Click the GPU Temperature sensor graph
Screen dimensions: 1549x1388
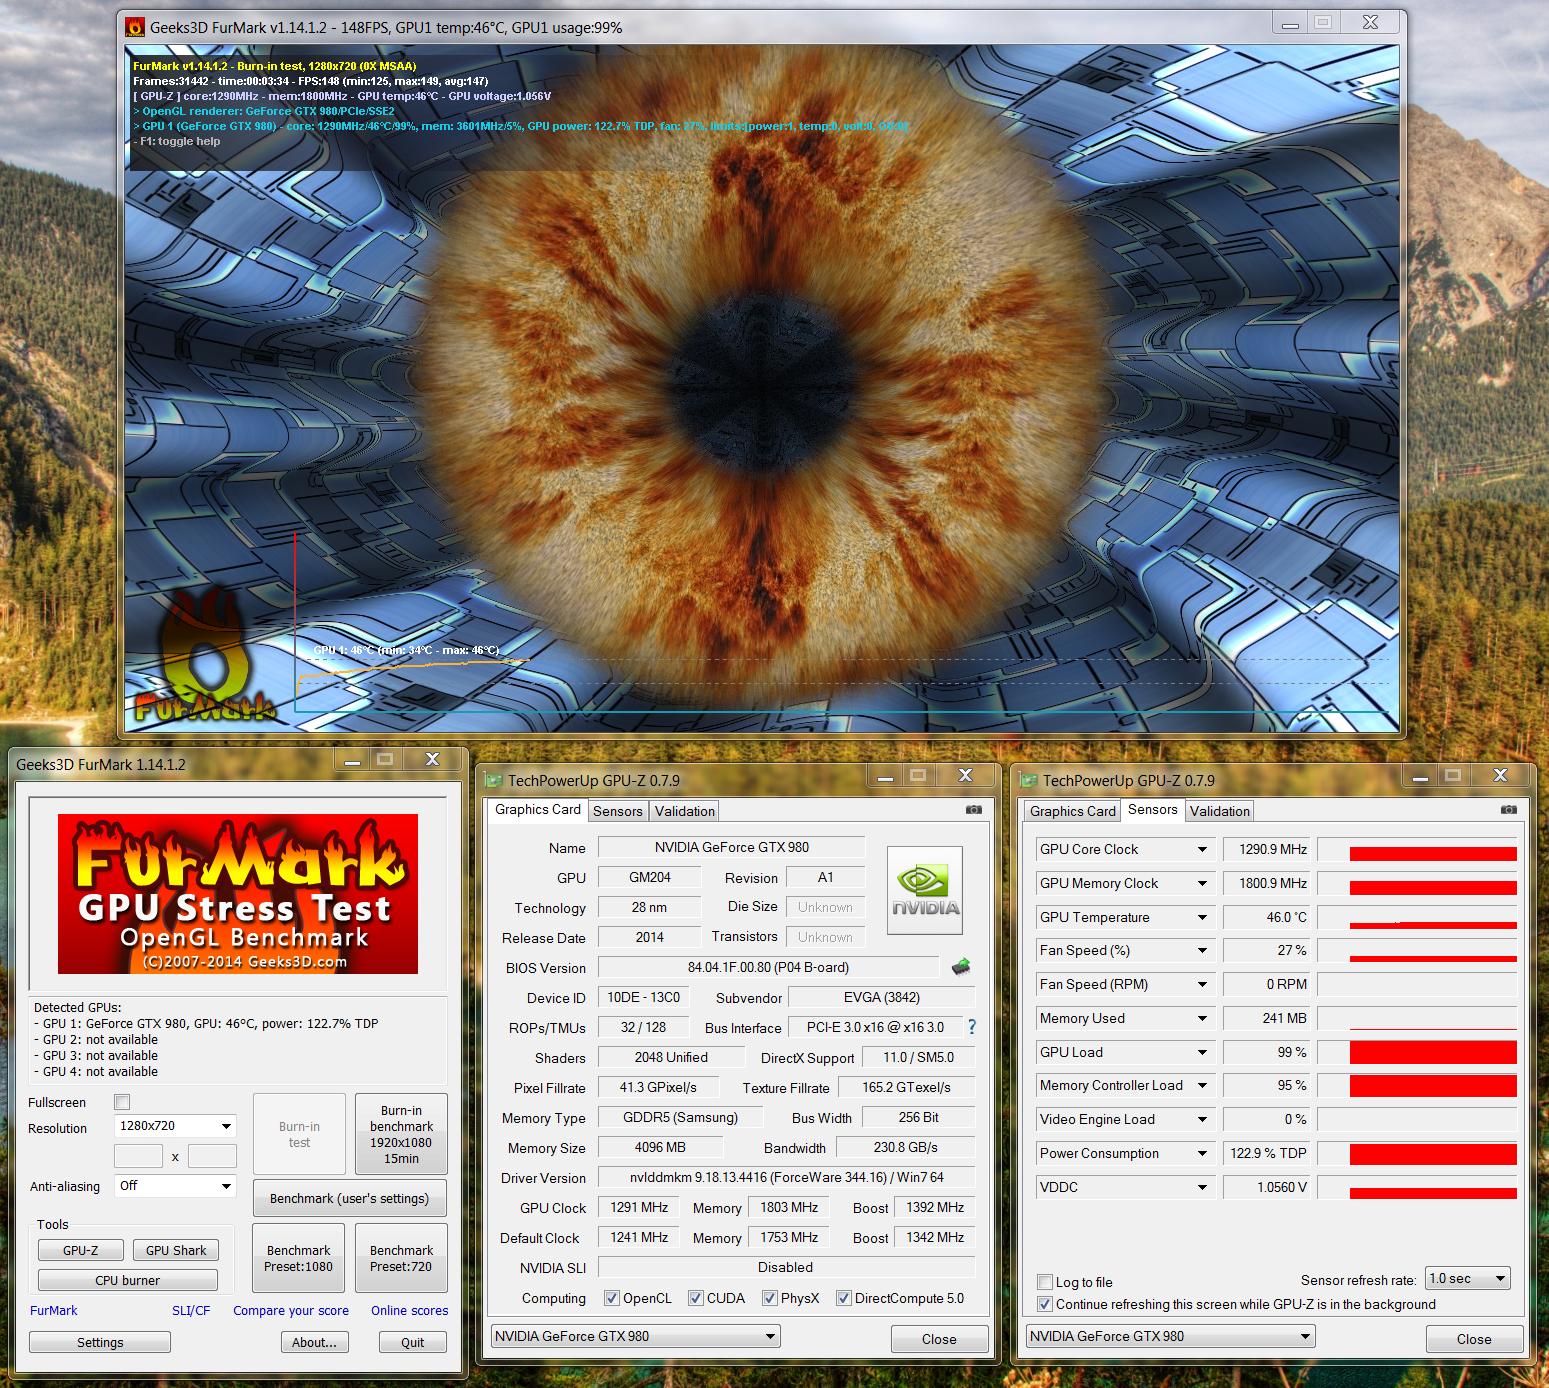coord(1417,917)
